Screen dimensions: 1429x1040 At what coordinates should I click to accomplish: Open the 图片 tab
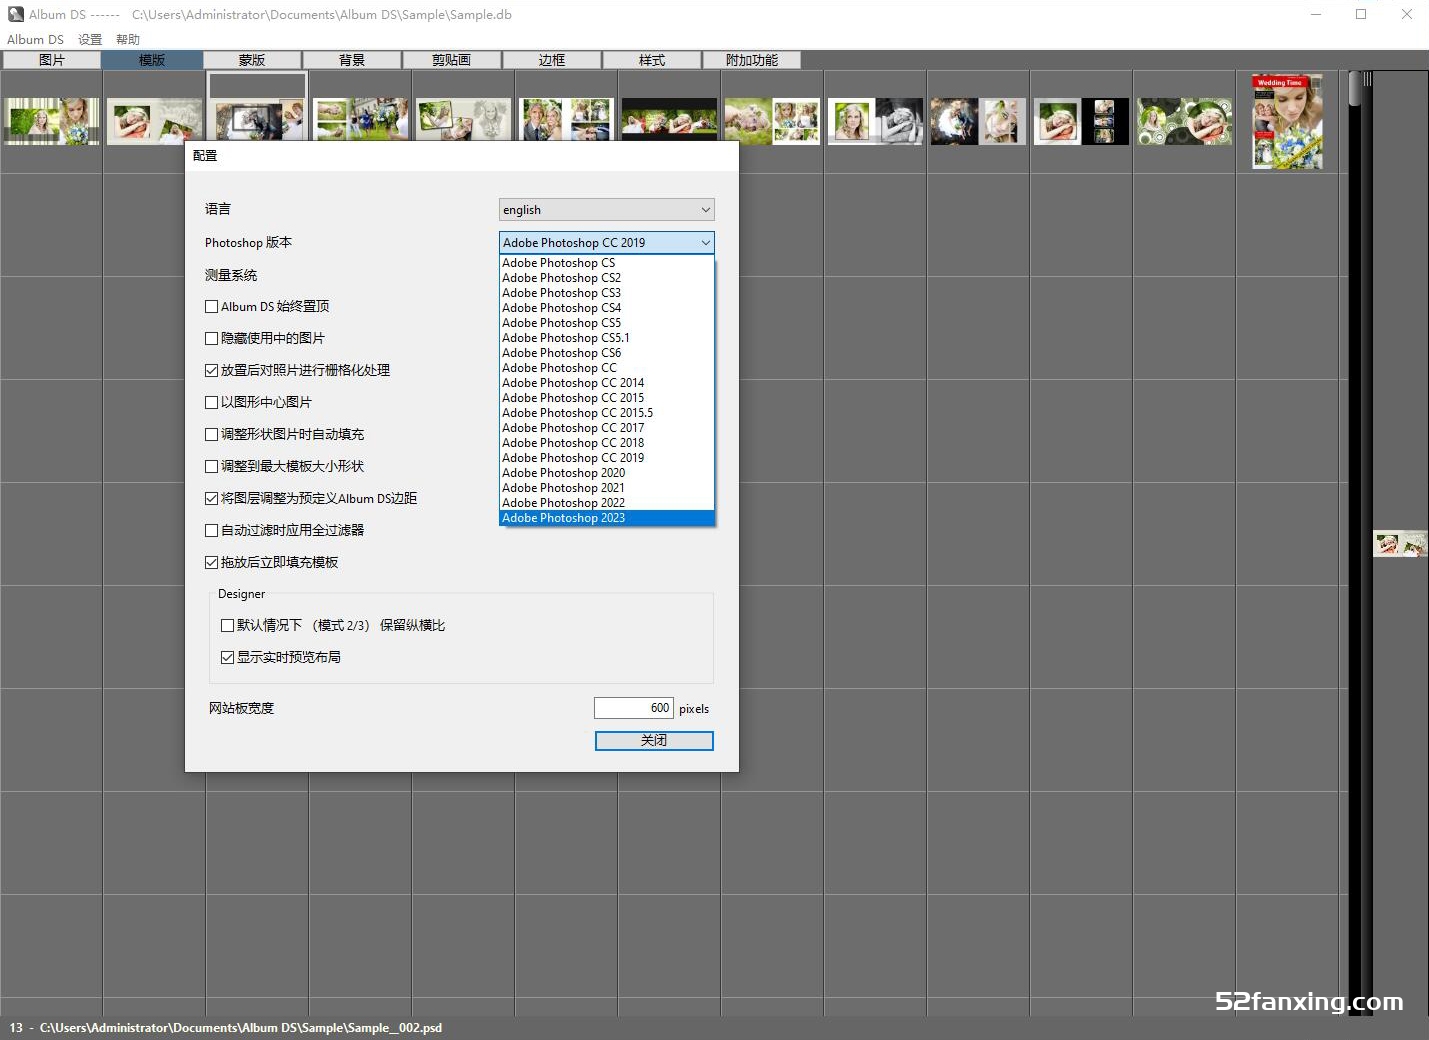tap(51, 60)
